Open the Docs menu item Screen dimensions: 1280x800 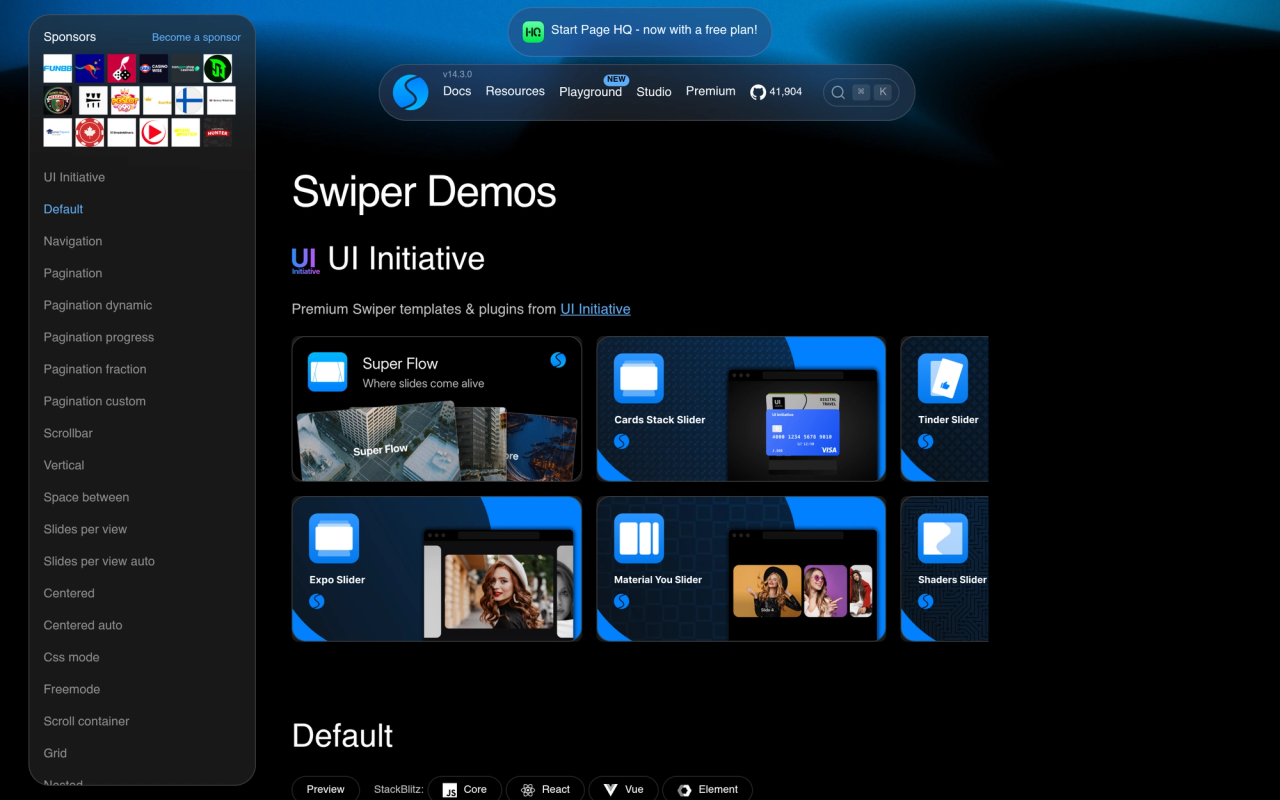[457, 91]
